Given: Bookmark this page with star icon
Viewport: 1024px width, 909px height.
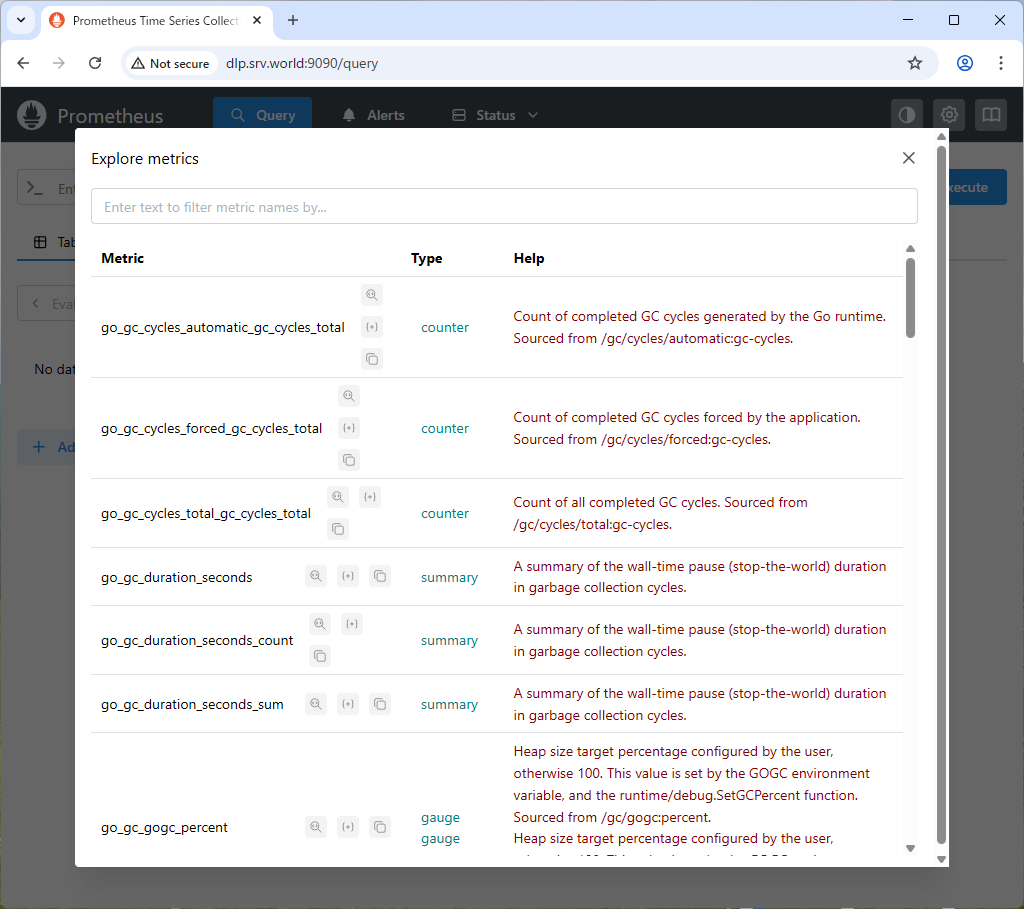Looking at the screenshot, I should tap(915, 63).
